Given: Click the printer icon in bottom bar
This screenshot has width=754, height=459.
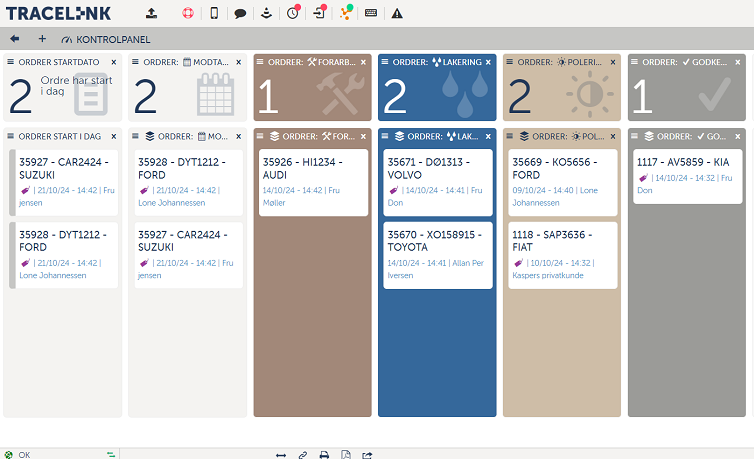Looking at the screenshot, I should pos(324,454).
